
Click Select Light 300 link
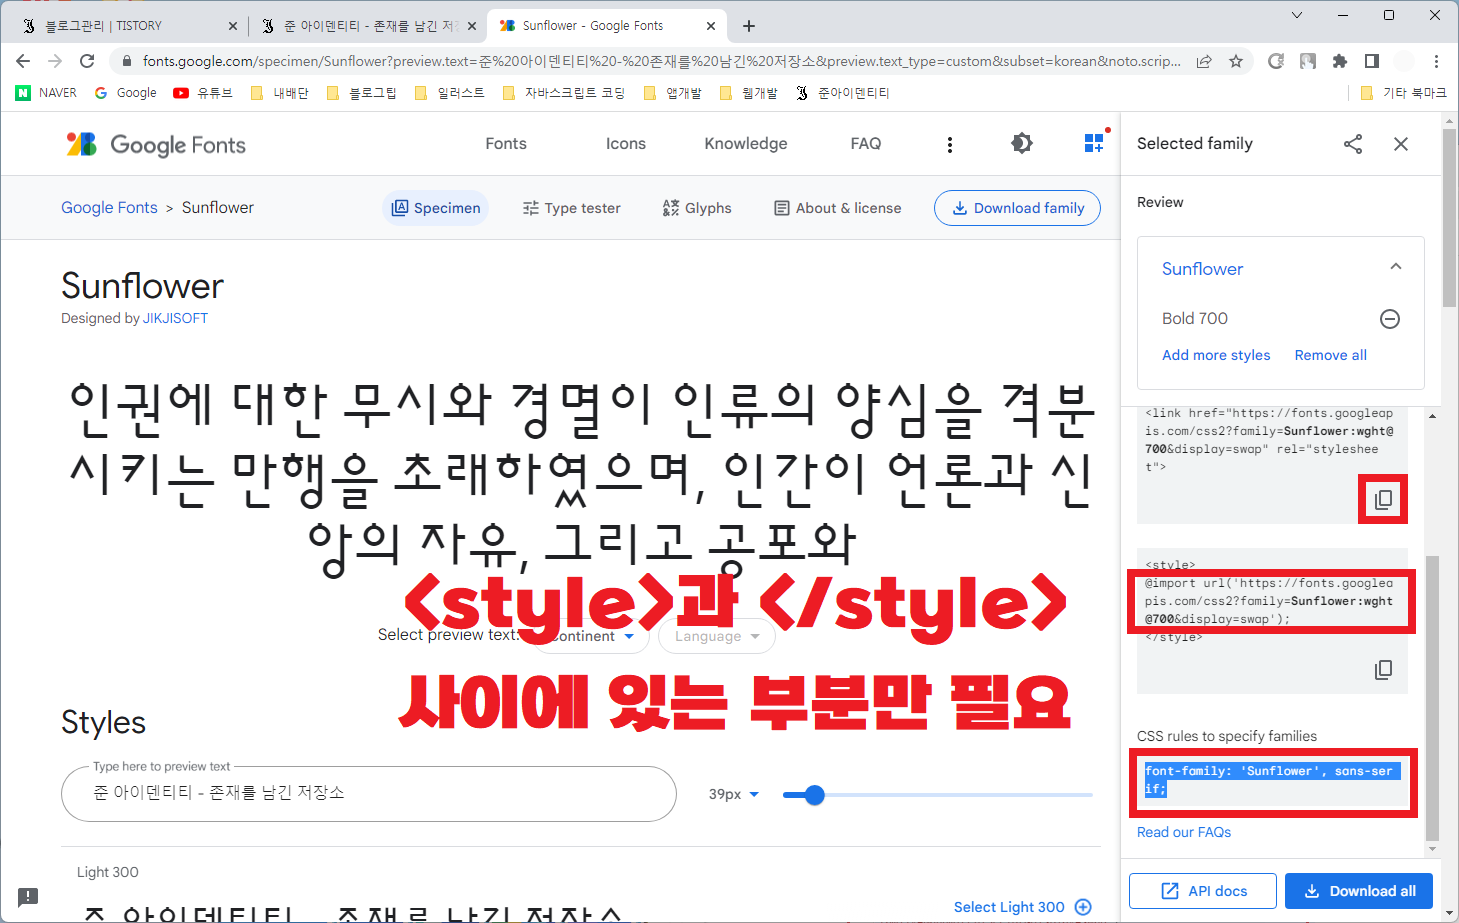pyautogui.click(x=1009, y=907)
